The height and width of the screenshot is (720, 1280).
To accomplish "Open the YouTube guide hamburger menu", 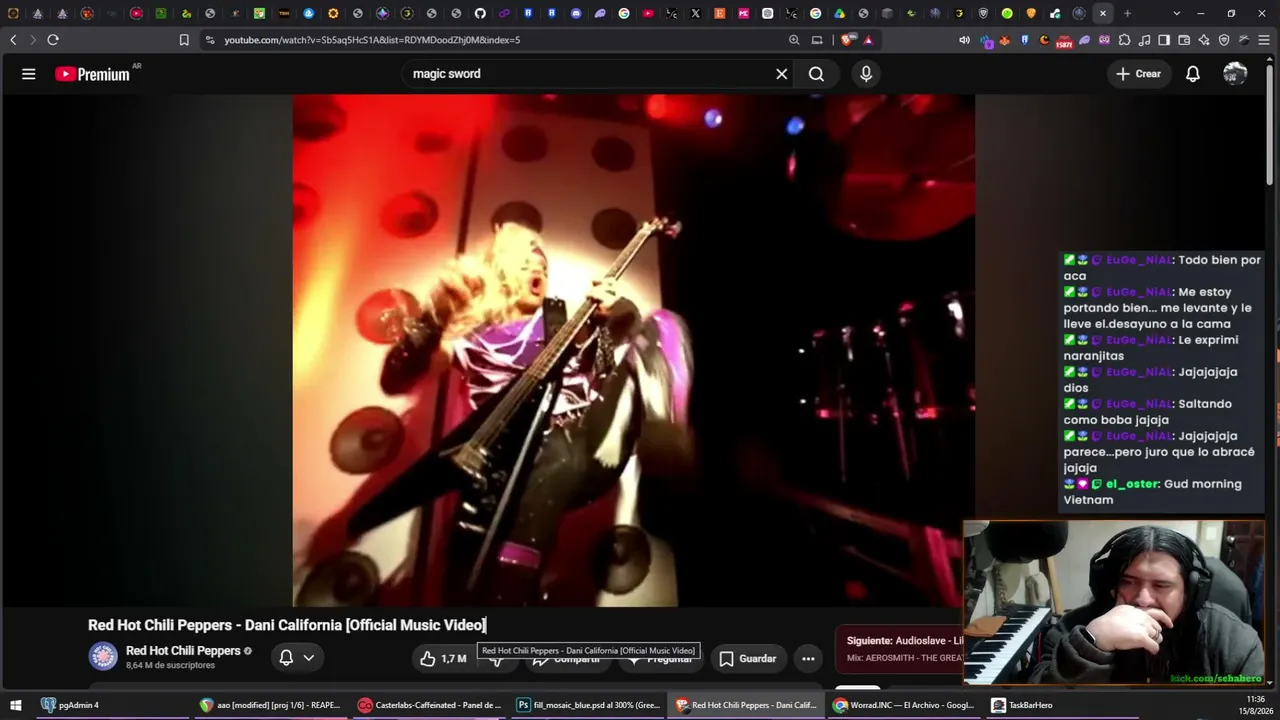I will pos(29,74).
